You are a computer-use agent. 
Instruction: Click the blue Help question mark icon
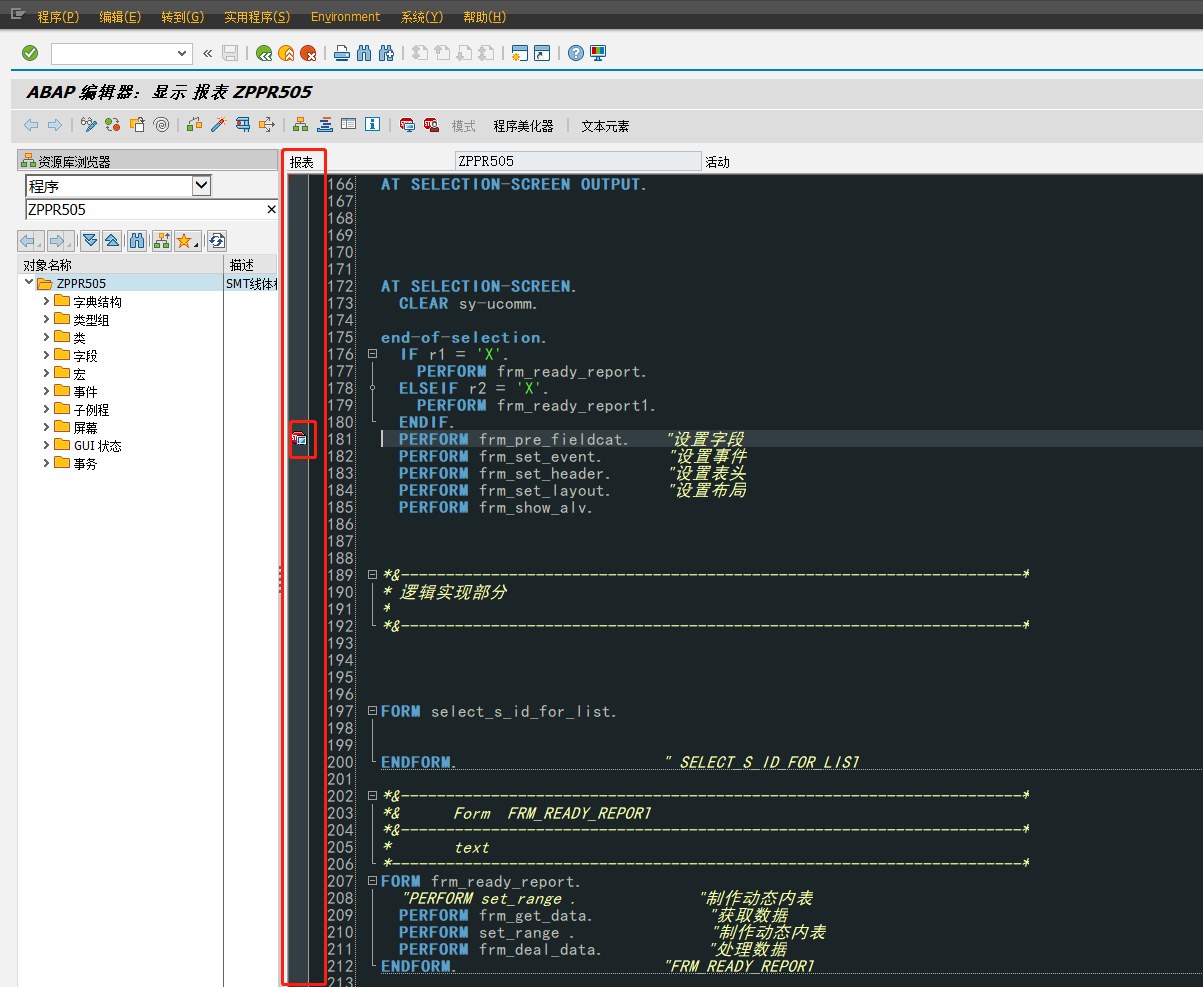[575, 53]
